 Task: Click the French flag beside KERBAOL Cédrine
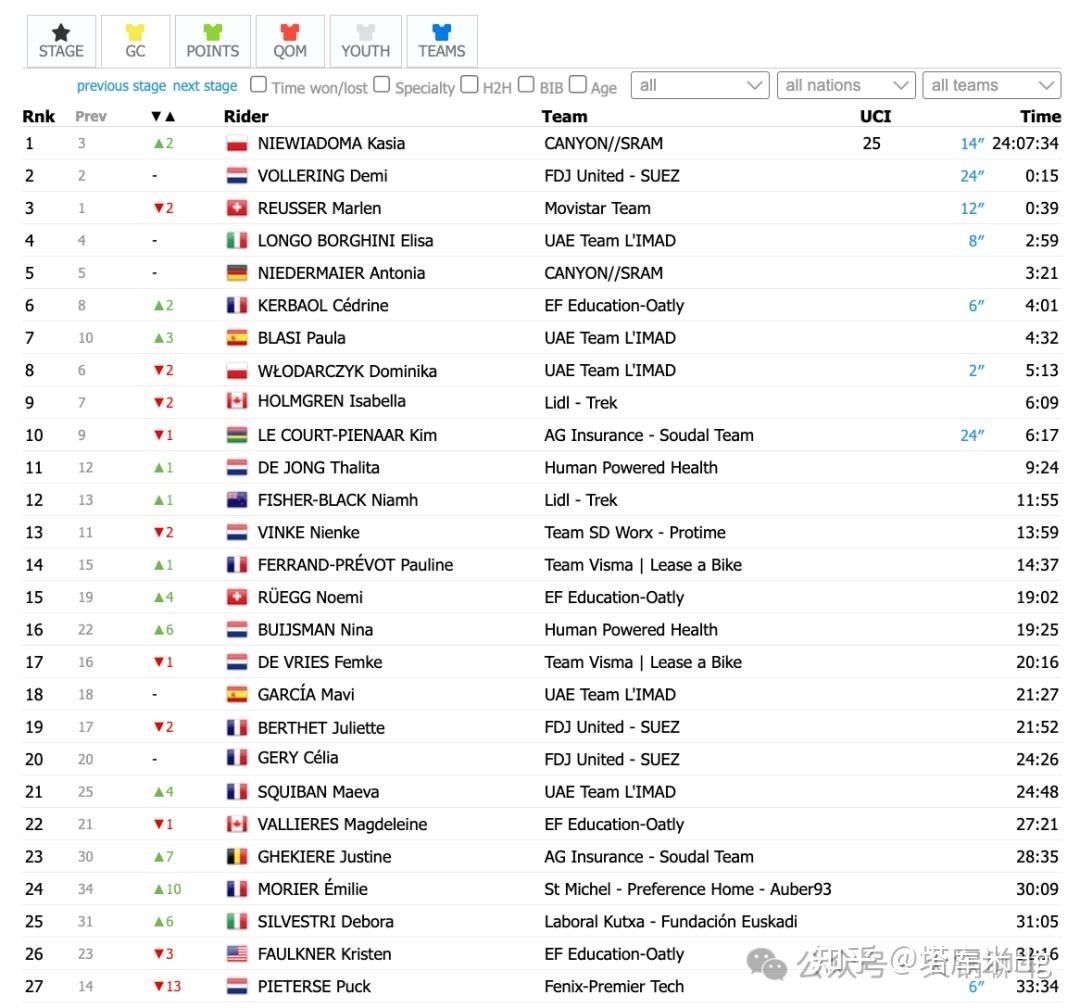(237, 306)
